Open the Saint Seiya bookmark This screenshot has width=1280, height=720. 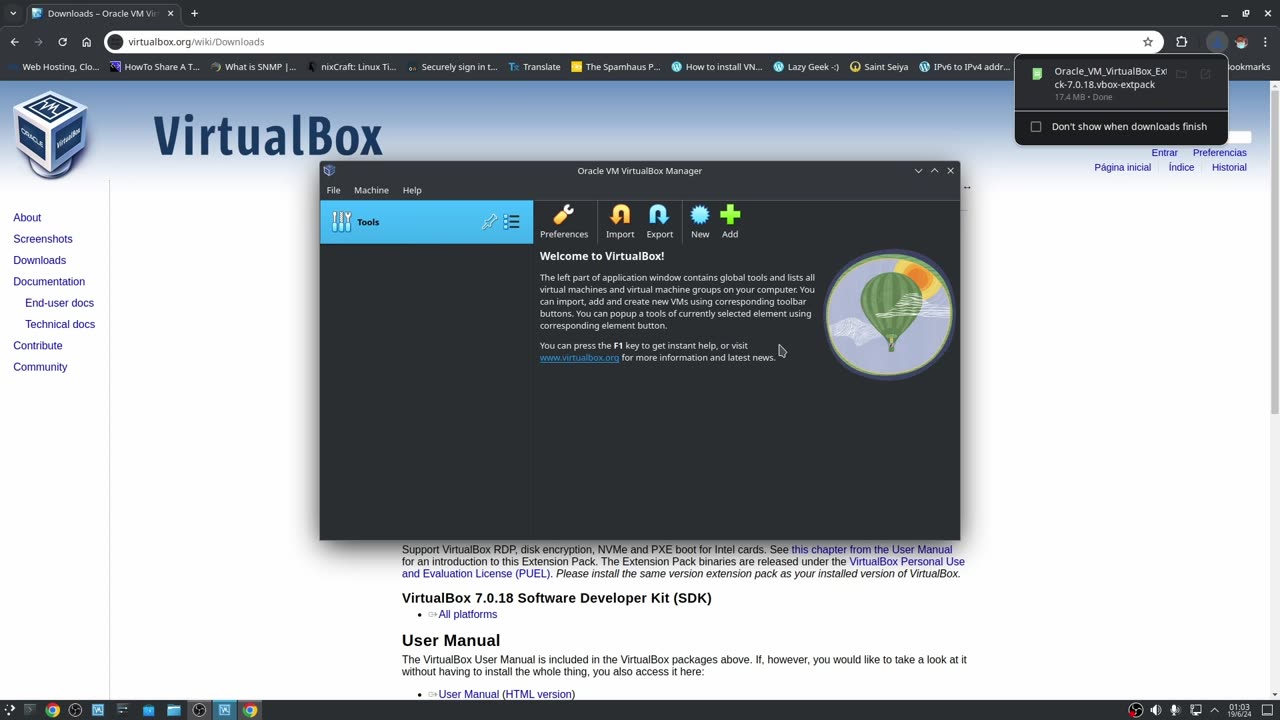(x=879, y=67)
